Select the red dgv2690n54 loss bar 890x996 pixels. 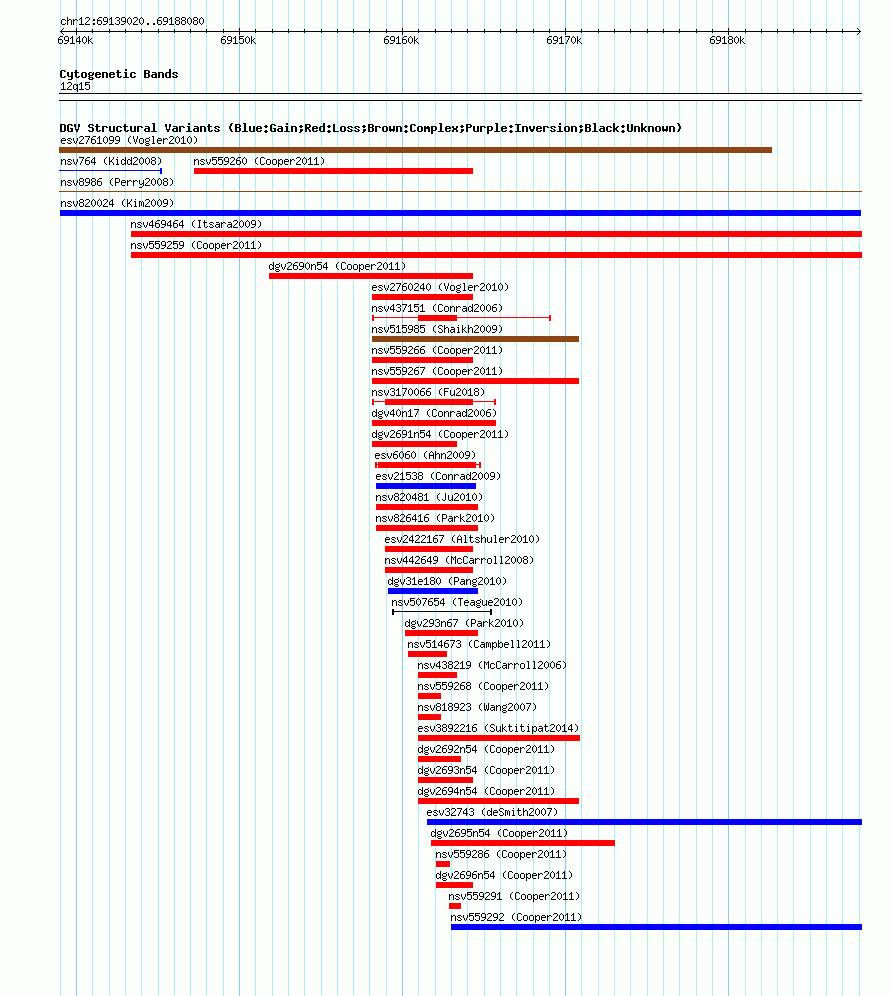[x=371, y=276]
